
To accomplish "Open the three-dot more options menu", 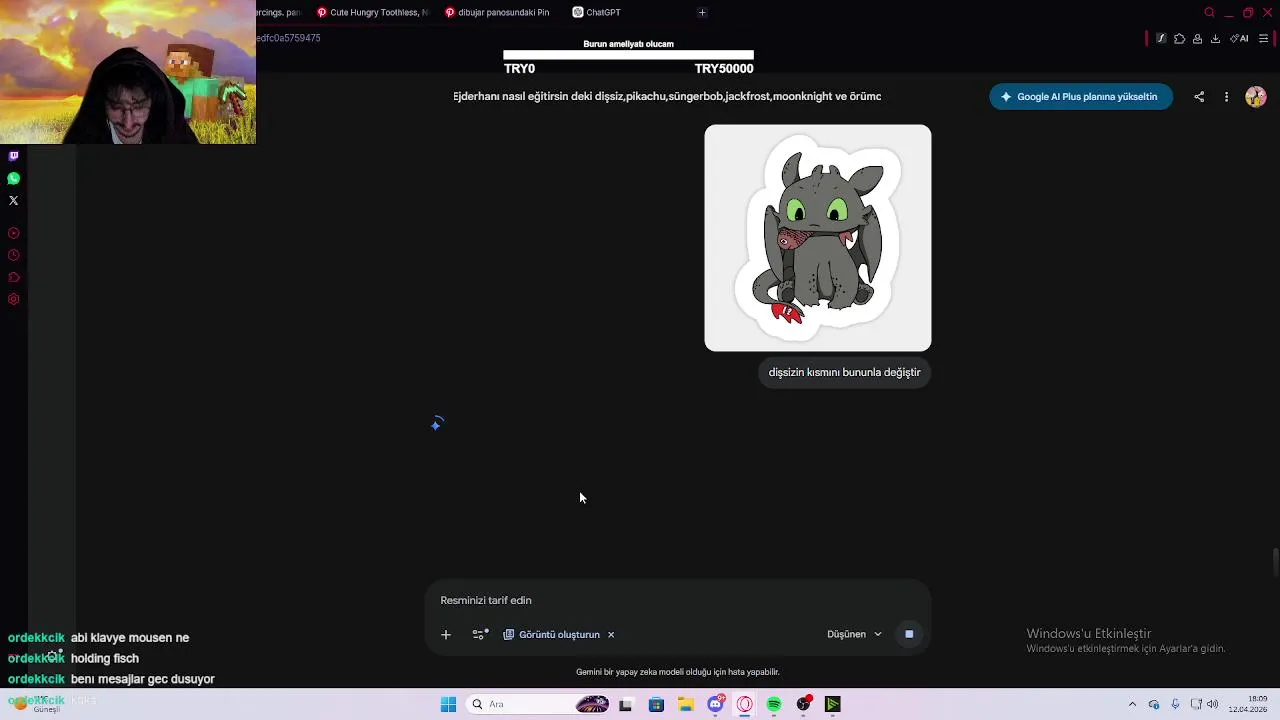I will point(1226,97).
